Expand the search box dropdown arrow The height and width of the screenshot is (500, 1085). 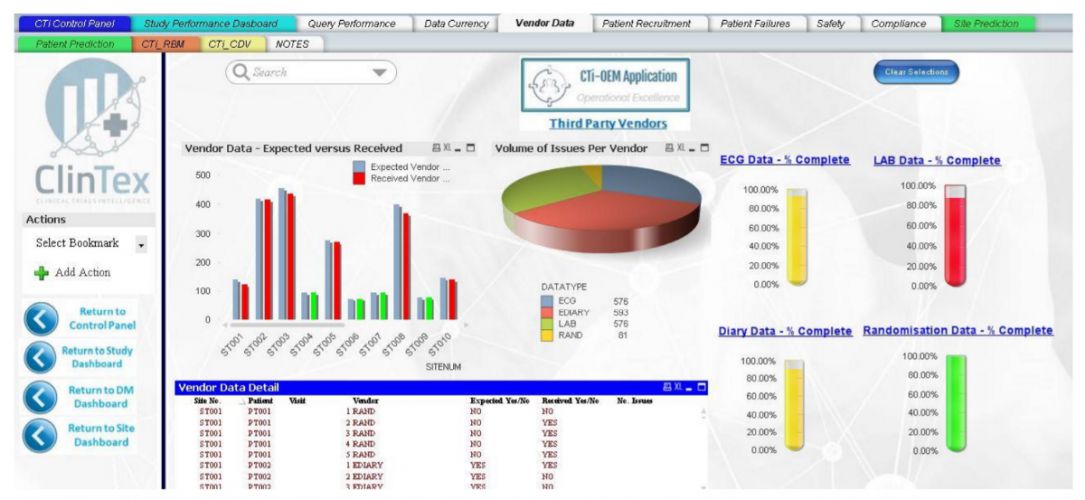point(379,73)
